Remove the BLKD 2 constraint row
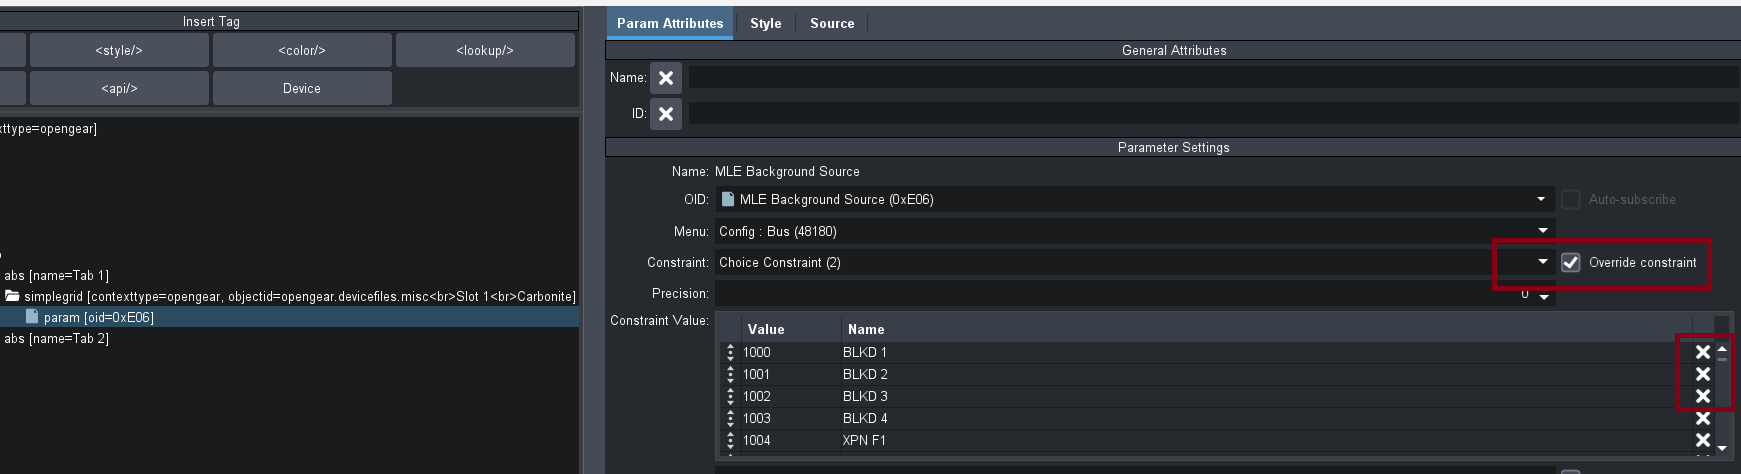The height and width of the screenshot is (474, 1741). [1702, 374]
